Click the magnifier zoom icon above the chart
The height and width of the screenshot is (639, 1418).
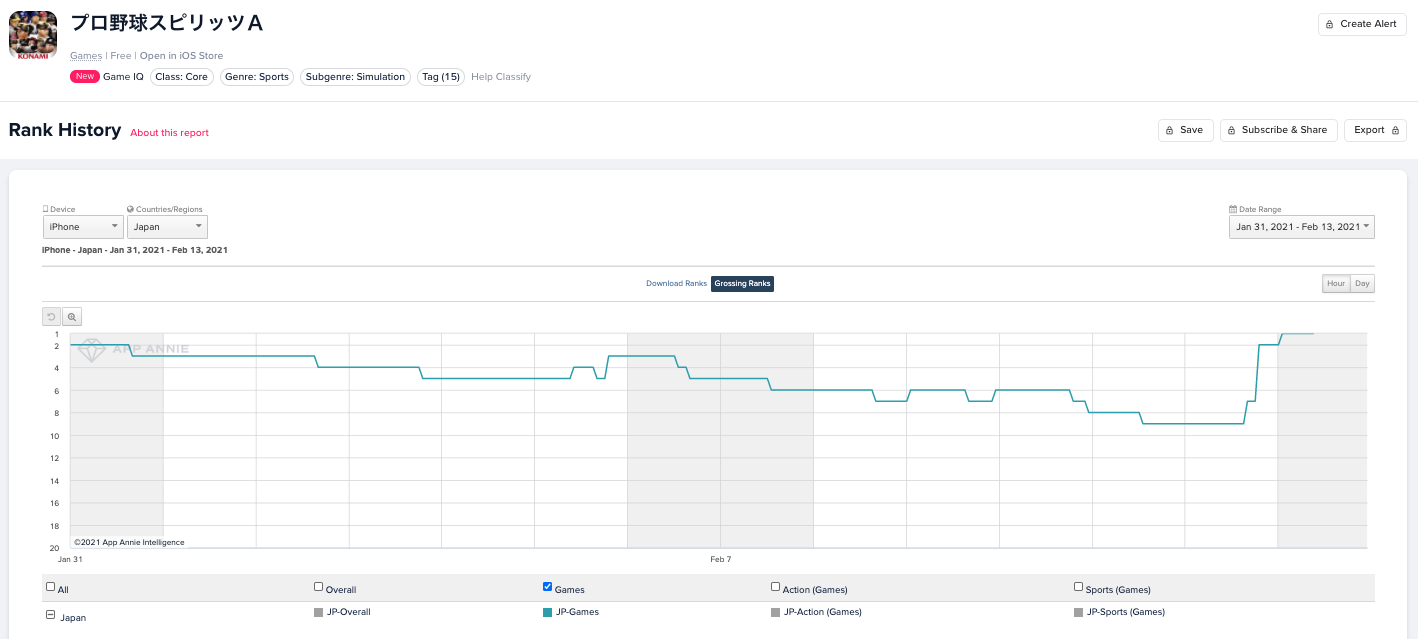click(x=72, y=316)
